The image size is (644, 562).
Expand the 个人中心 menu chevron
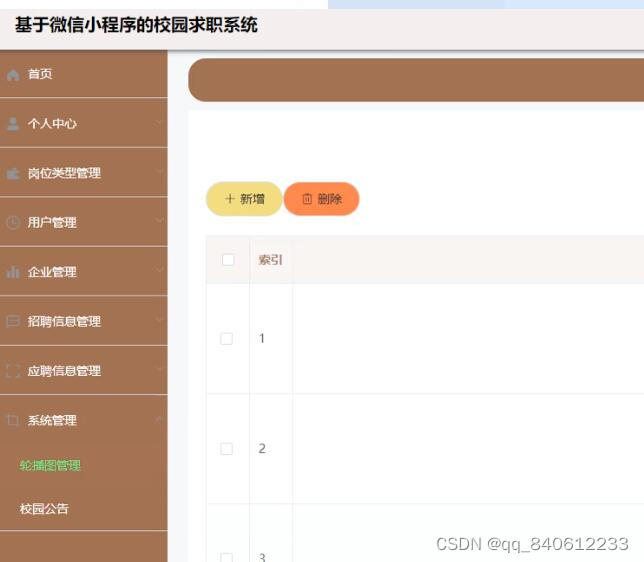pos(159,122)
